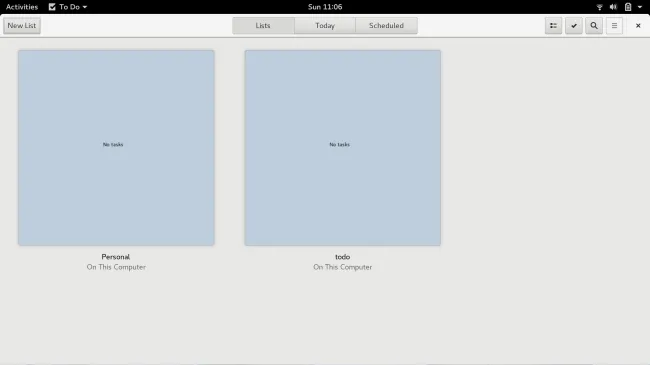Screen dimensions: 650x365
Task: Open the clock showing Sun 11:06
Action: click(325, 7)
